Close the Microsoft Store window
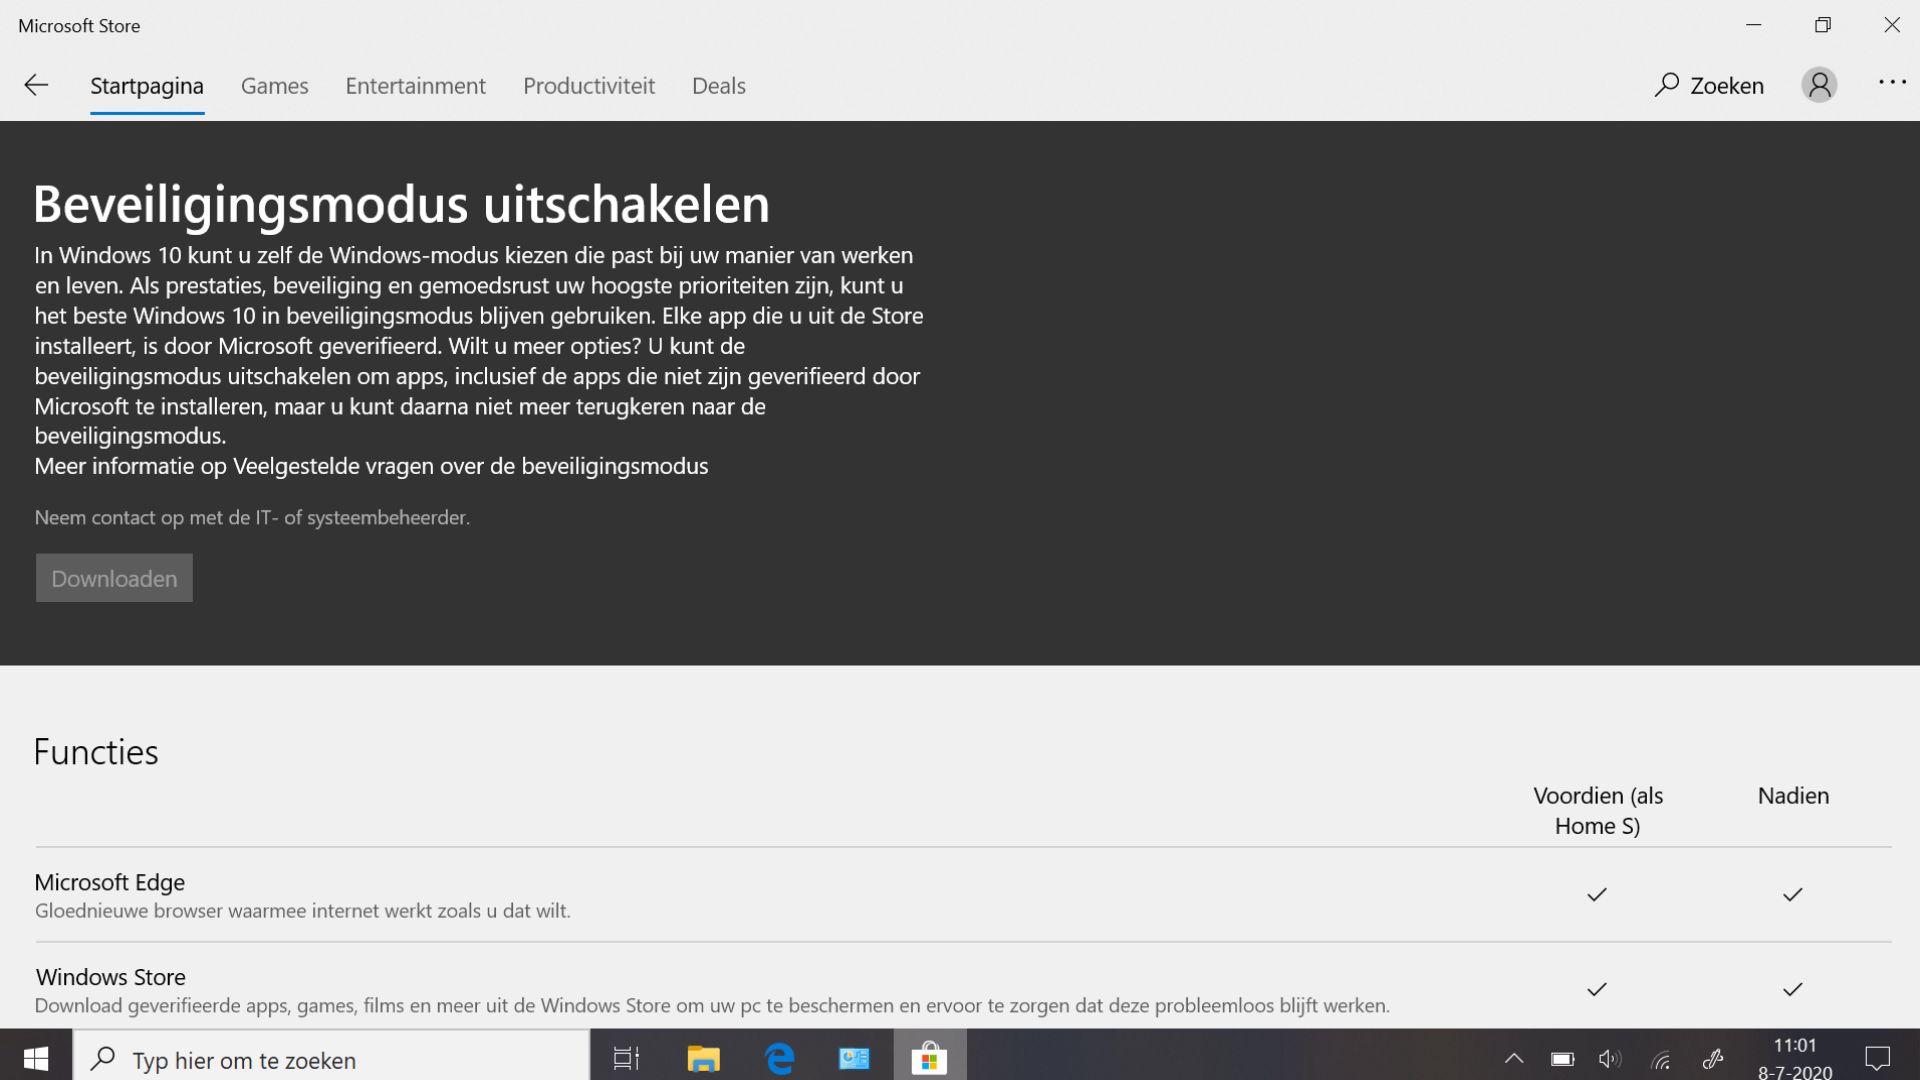Image resolution: width=1920 pixels, height=1080 pixels. pyautogui.click(x=1892, y=25)
